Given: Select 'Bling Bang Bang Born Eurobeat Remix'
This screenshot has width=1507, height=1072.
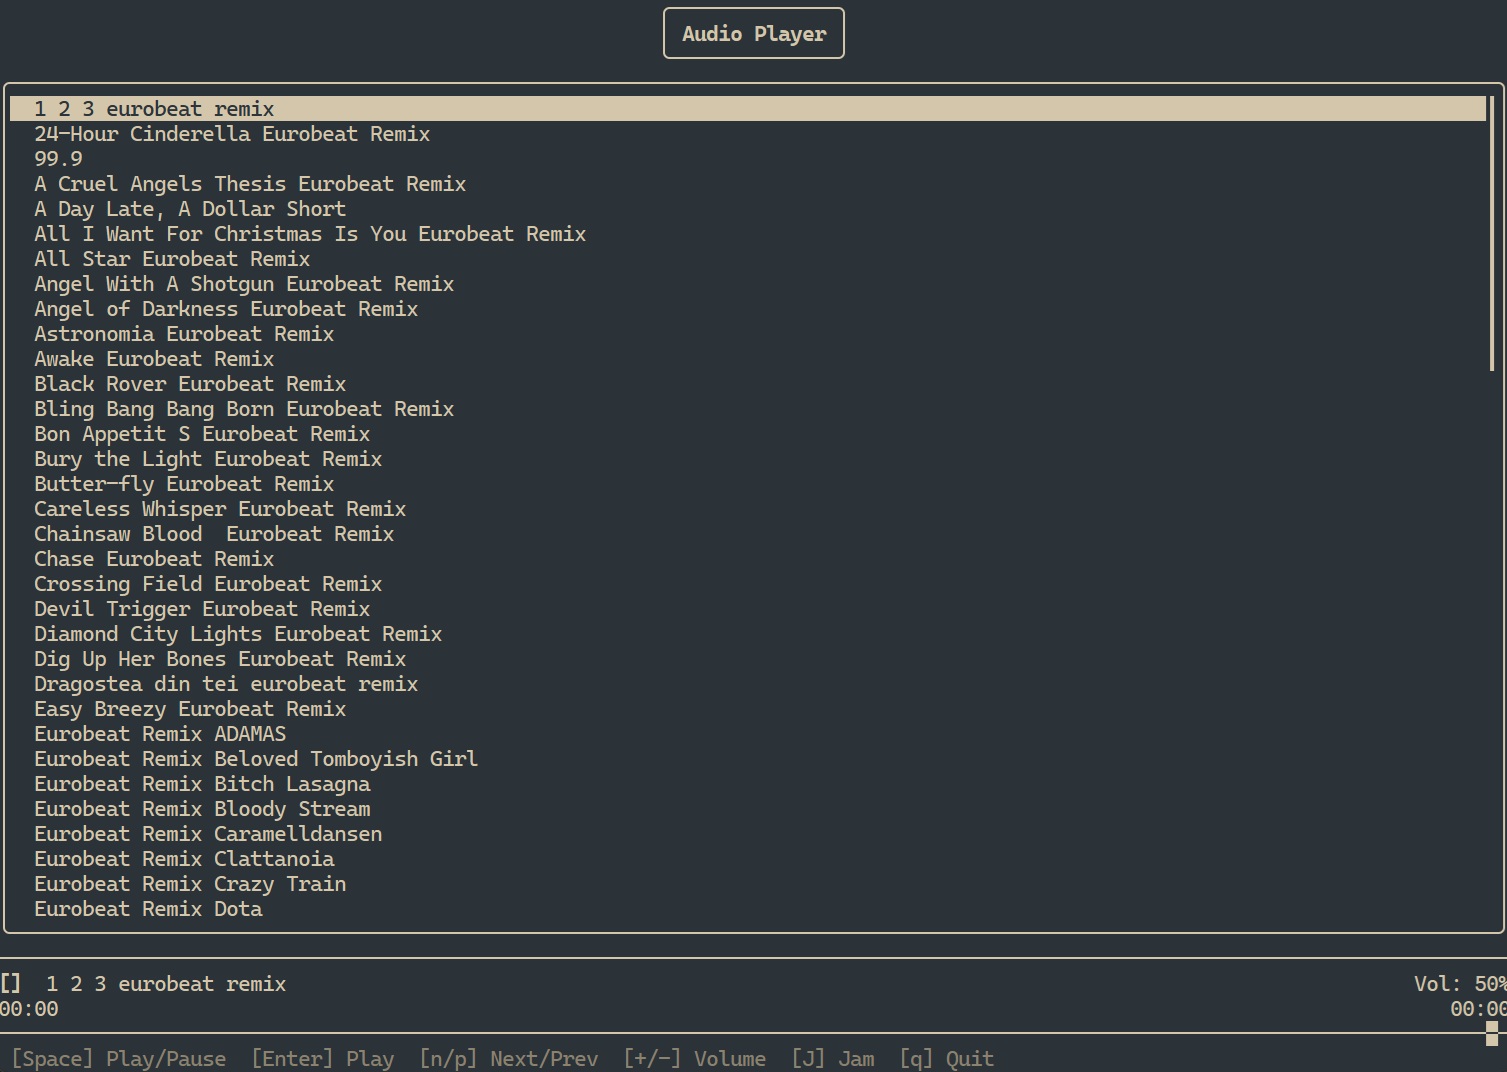Looking at the screenshot, I should pos(243,408).
